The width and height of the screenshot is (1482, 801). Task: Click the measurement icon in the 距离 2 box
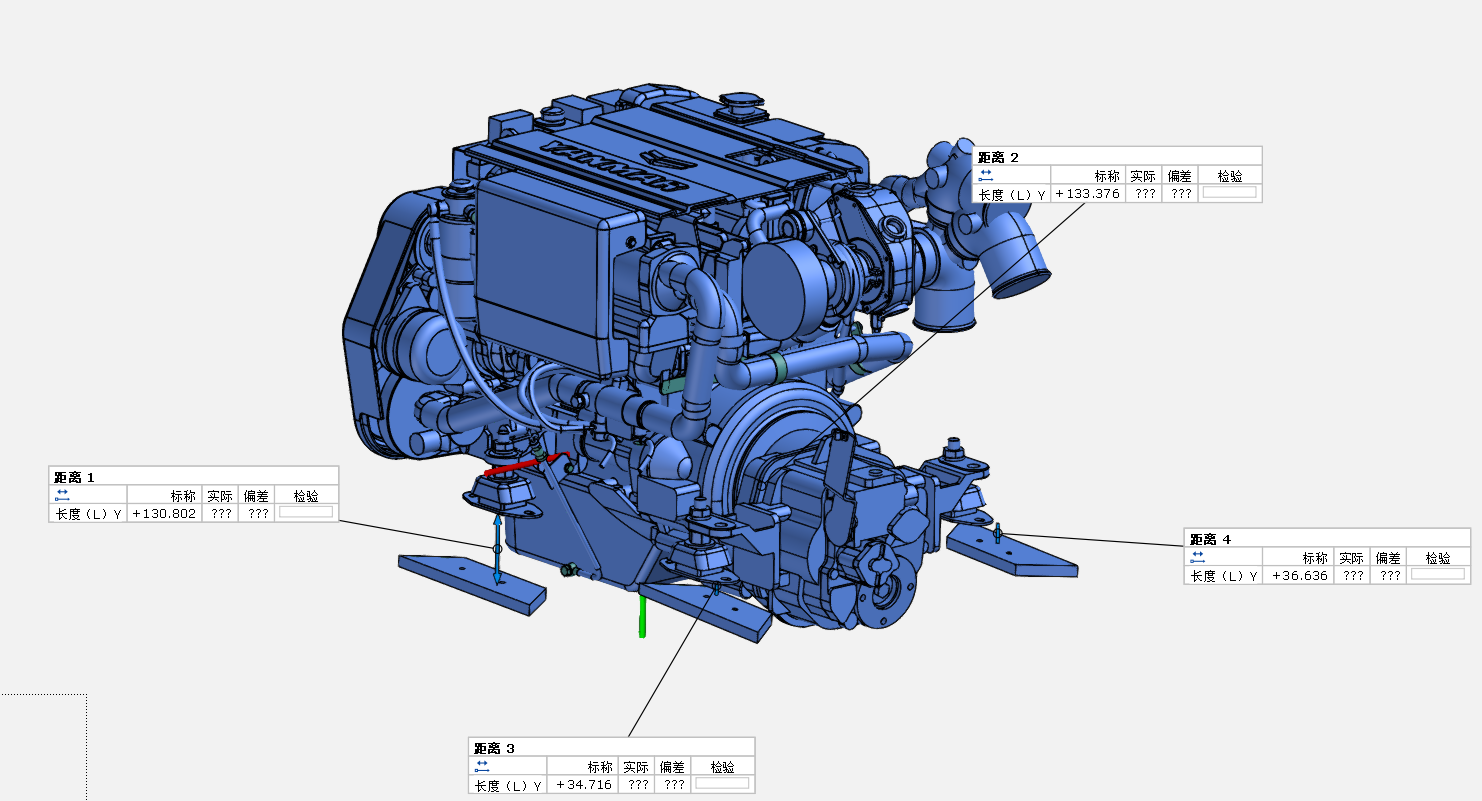pyautogui.click(x=985, y=175)
